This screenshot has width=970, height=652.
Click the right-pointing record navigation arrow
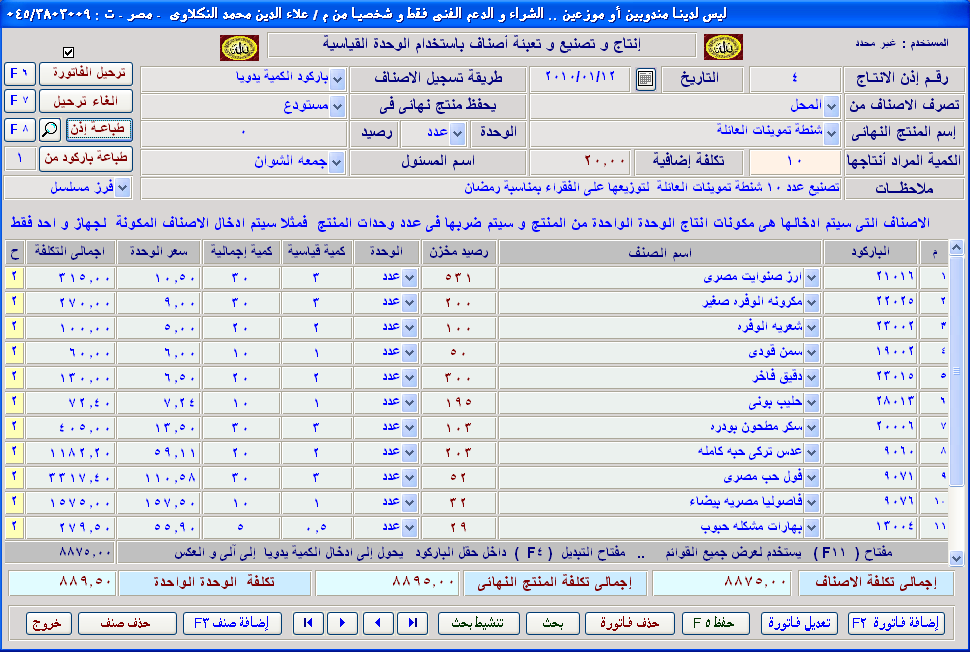343,623
